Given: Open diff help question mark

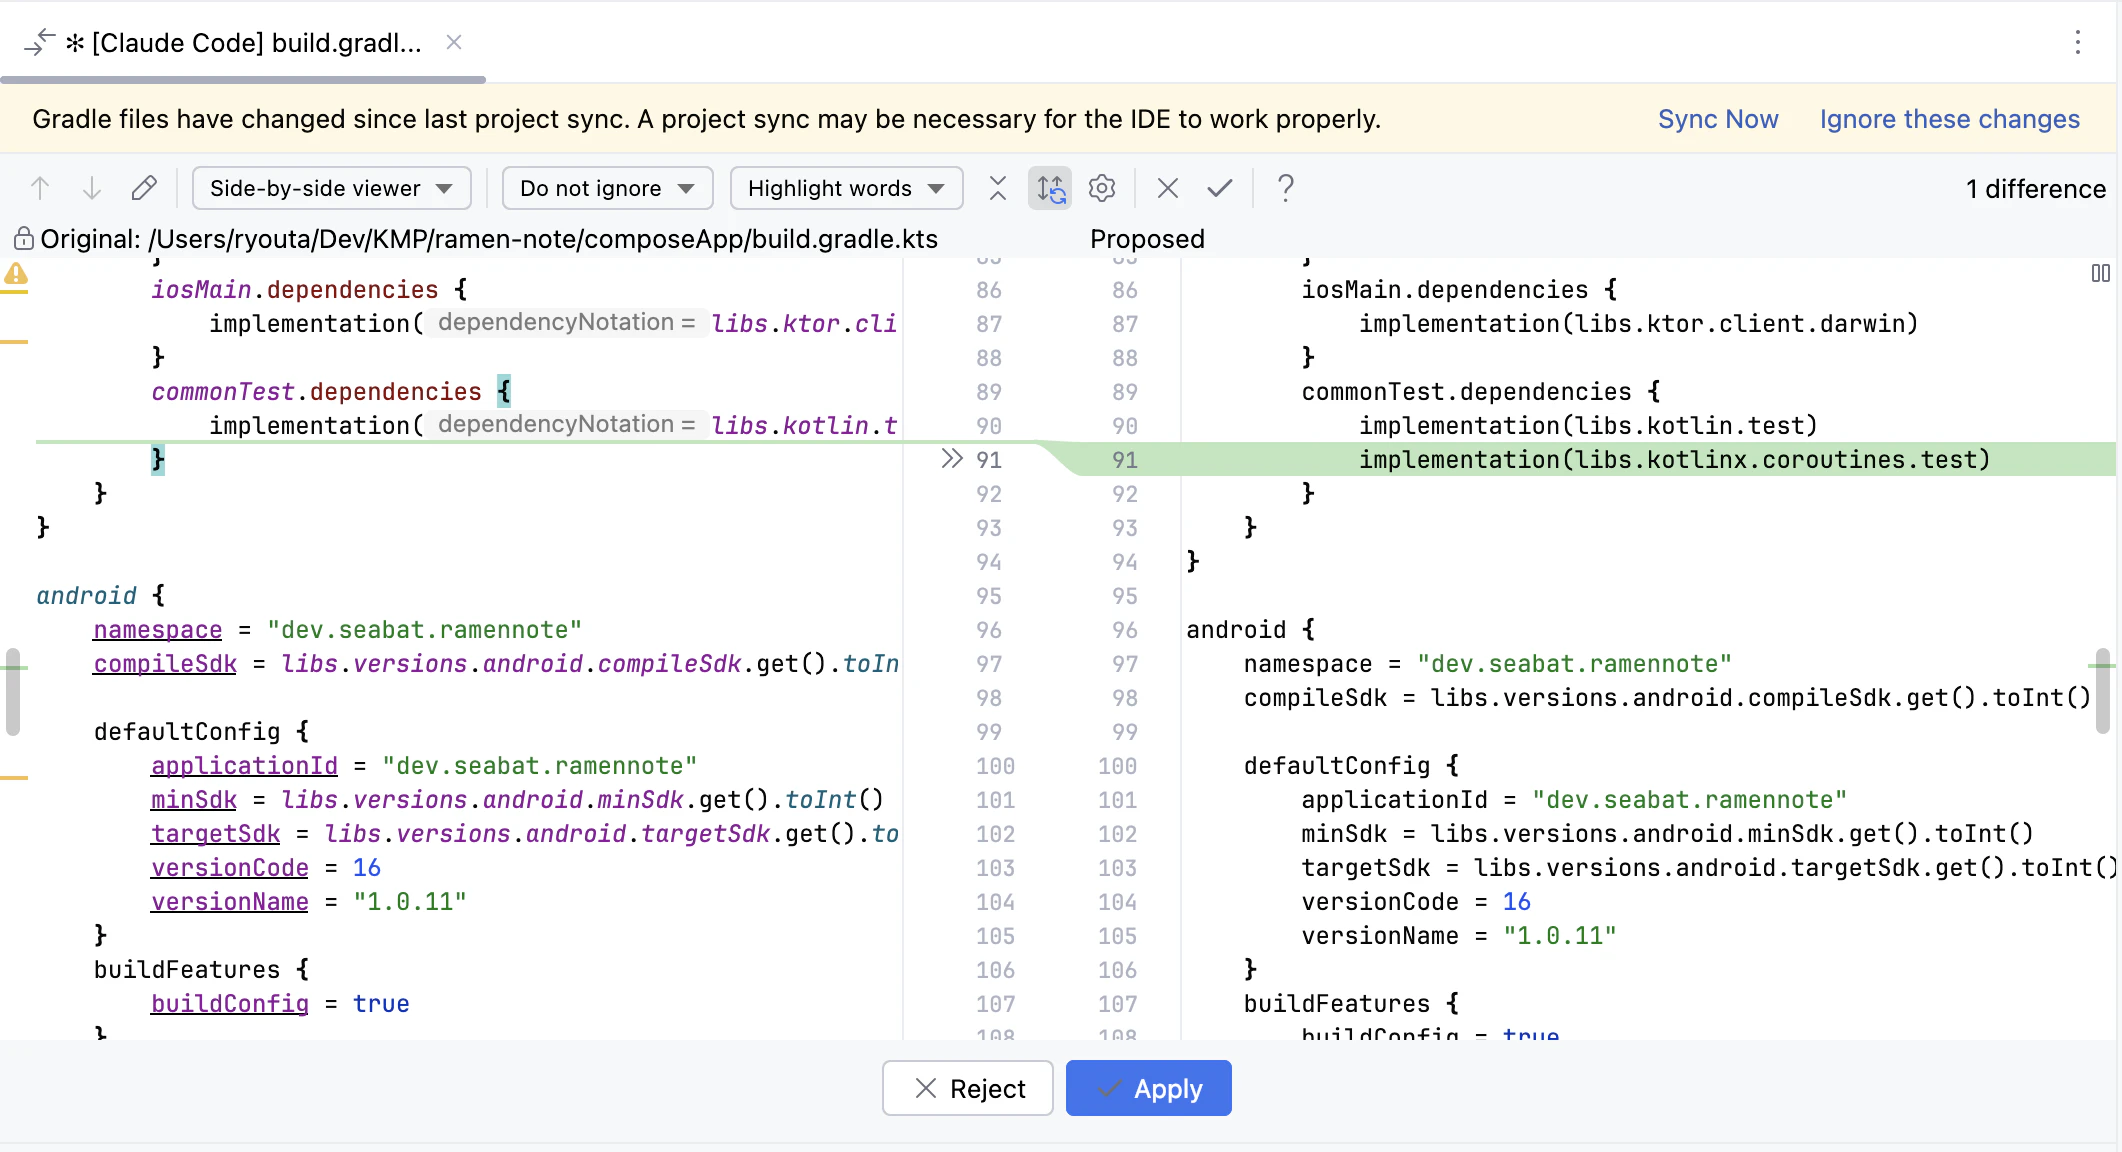Looking at the screenshot, I should coord(1286,188).
